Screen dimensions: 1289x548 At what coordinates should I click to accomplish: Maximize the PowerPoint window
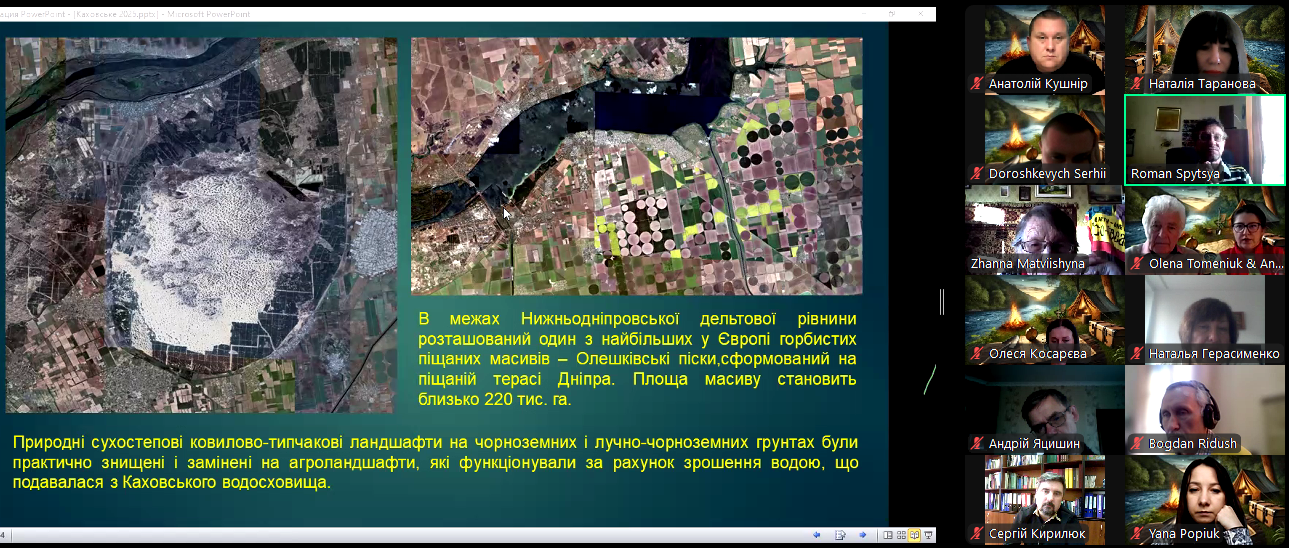tap(892, 14)
